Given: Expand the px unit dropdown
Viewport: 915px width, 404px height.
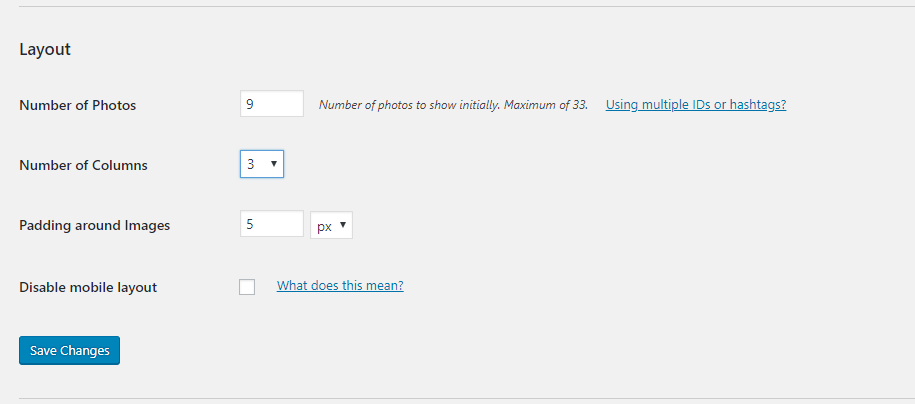Looking at the screenshot, I should click(331, 225).
